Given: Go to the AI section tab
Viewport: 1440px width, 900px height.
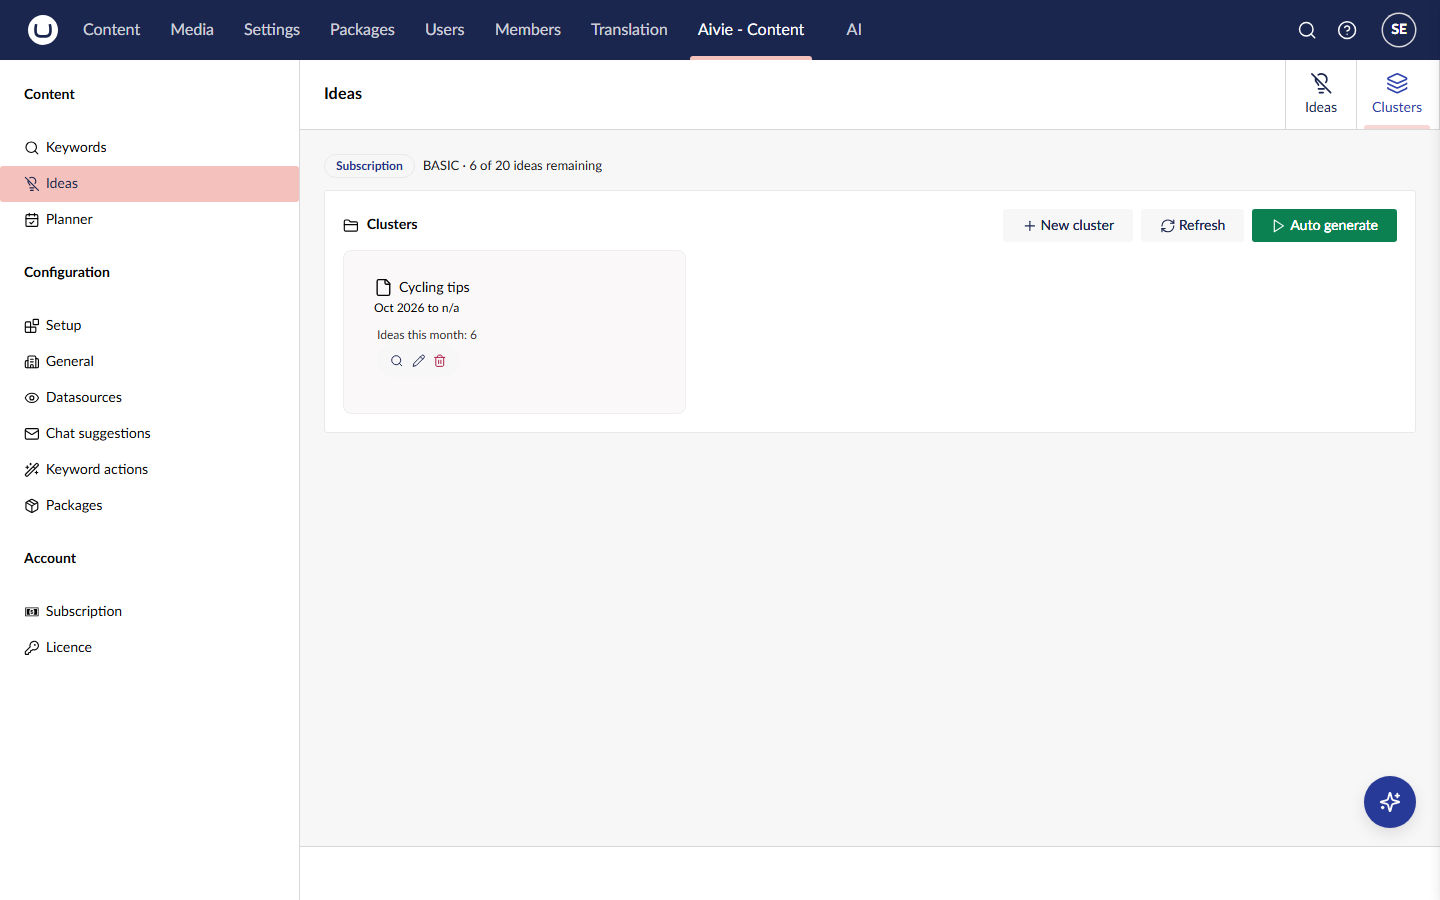Looking at the screenshot, I should click(854, 30).
